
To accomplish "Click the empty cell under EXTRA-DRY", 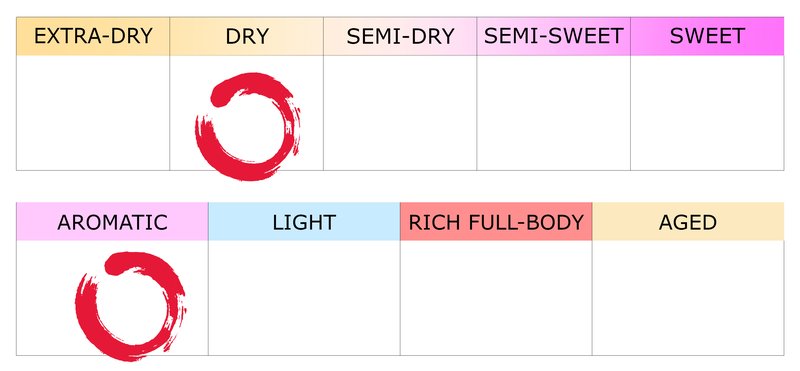I will click(93, 113).
